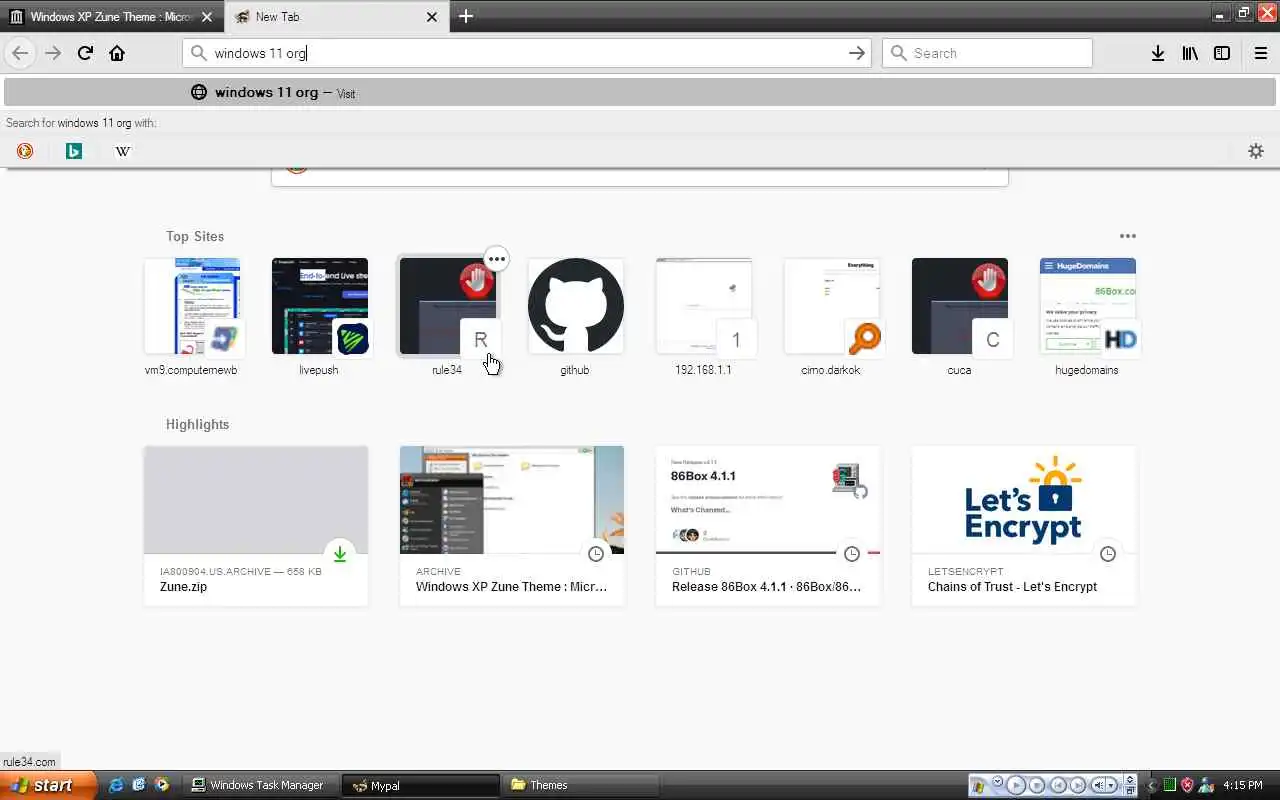Click into the Search box

987,53
